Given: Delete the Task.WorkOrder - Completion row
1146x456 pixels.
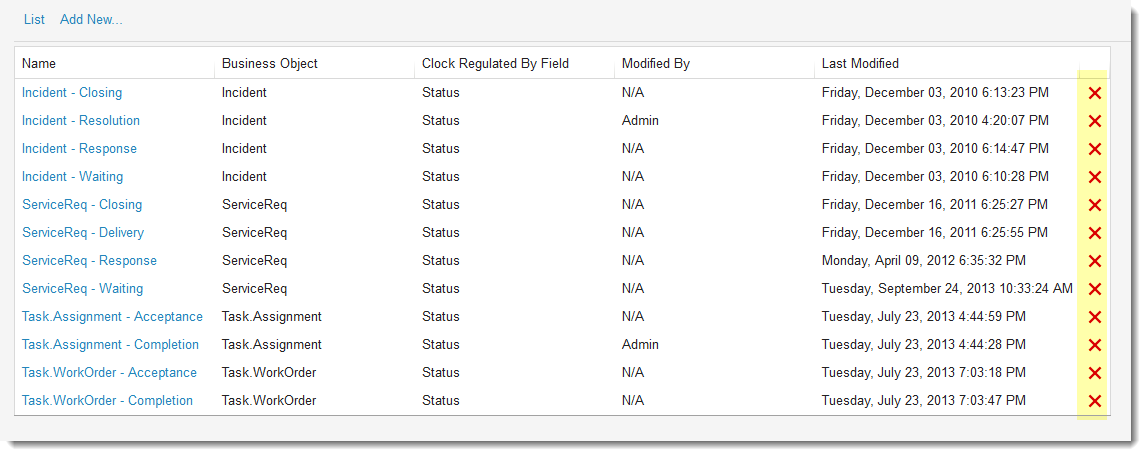Looking at the screenshot, I should (1094, 401).
